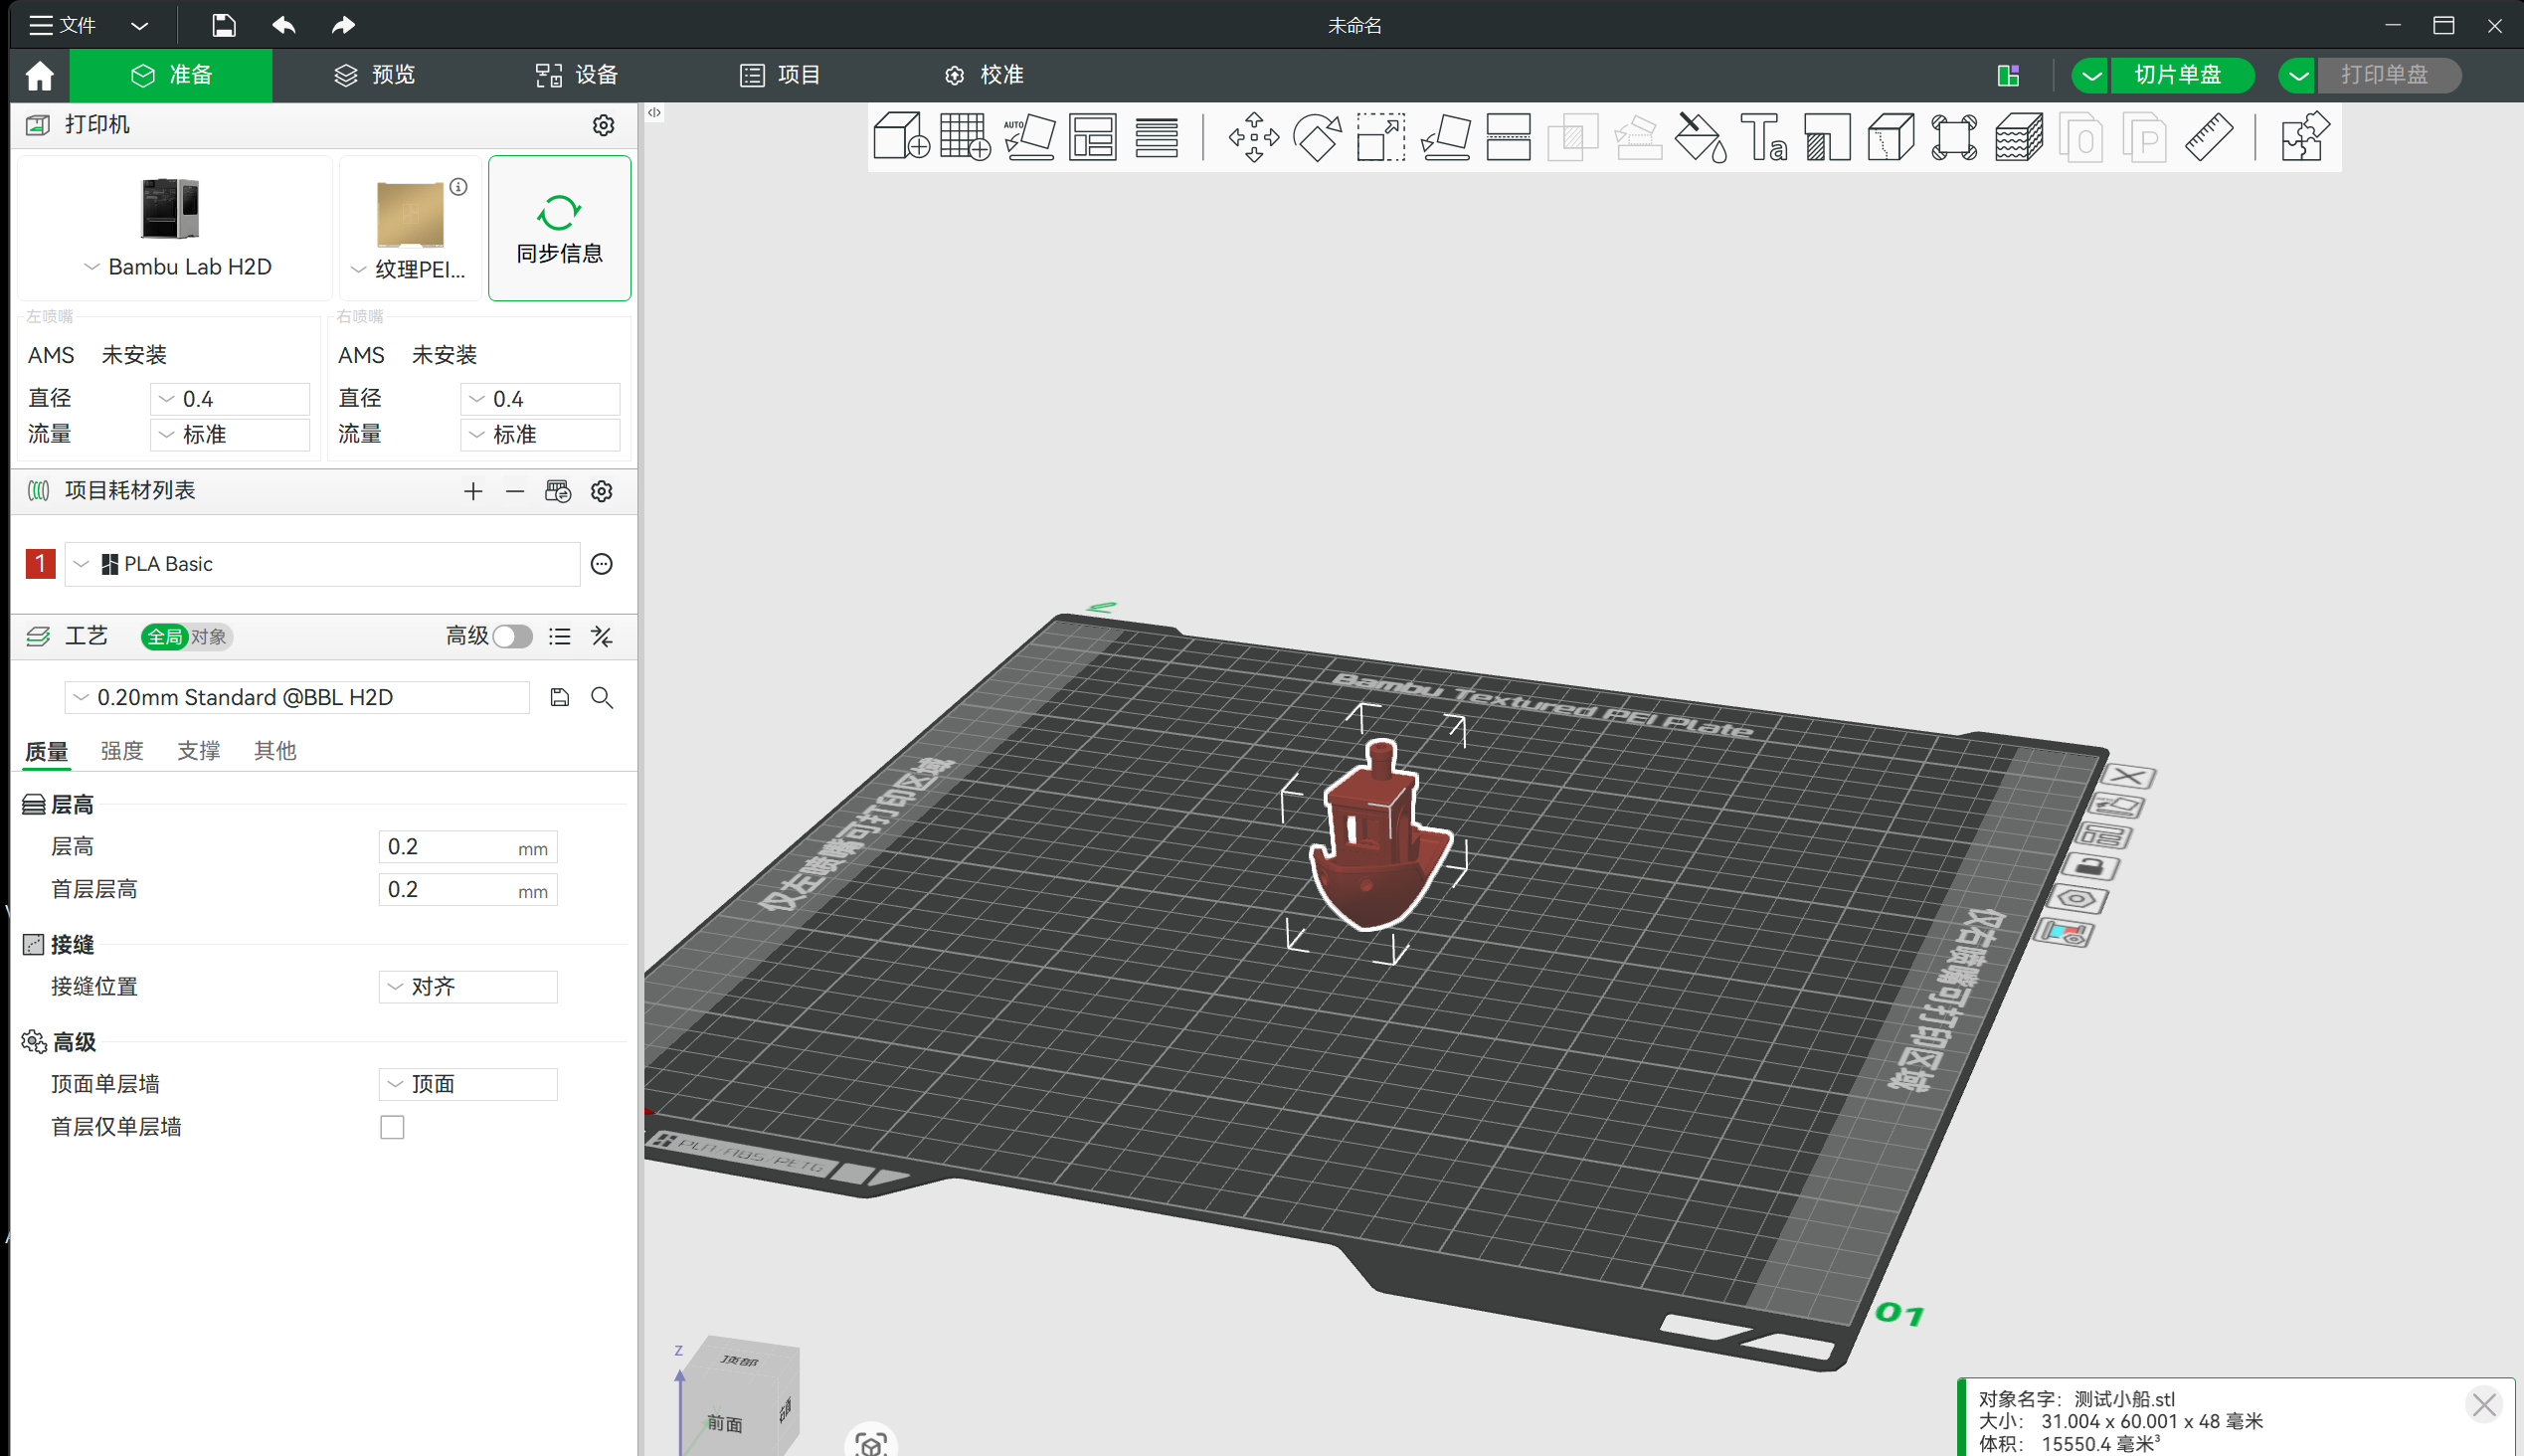Open the color painting tool
This screenshot has height=1456, width=2524.
(1700, 137)
